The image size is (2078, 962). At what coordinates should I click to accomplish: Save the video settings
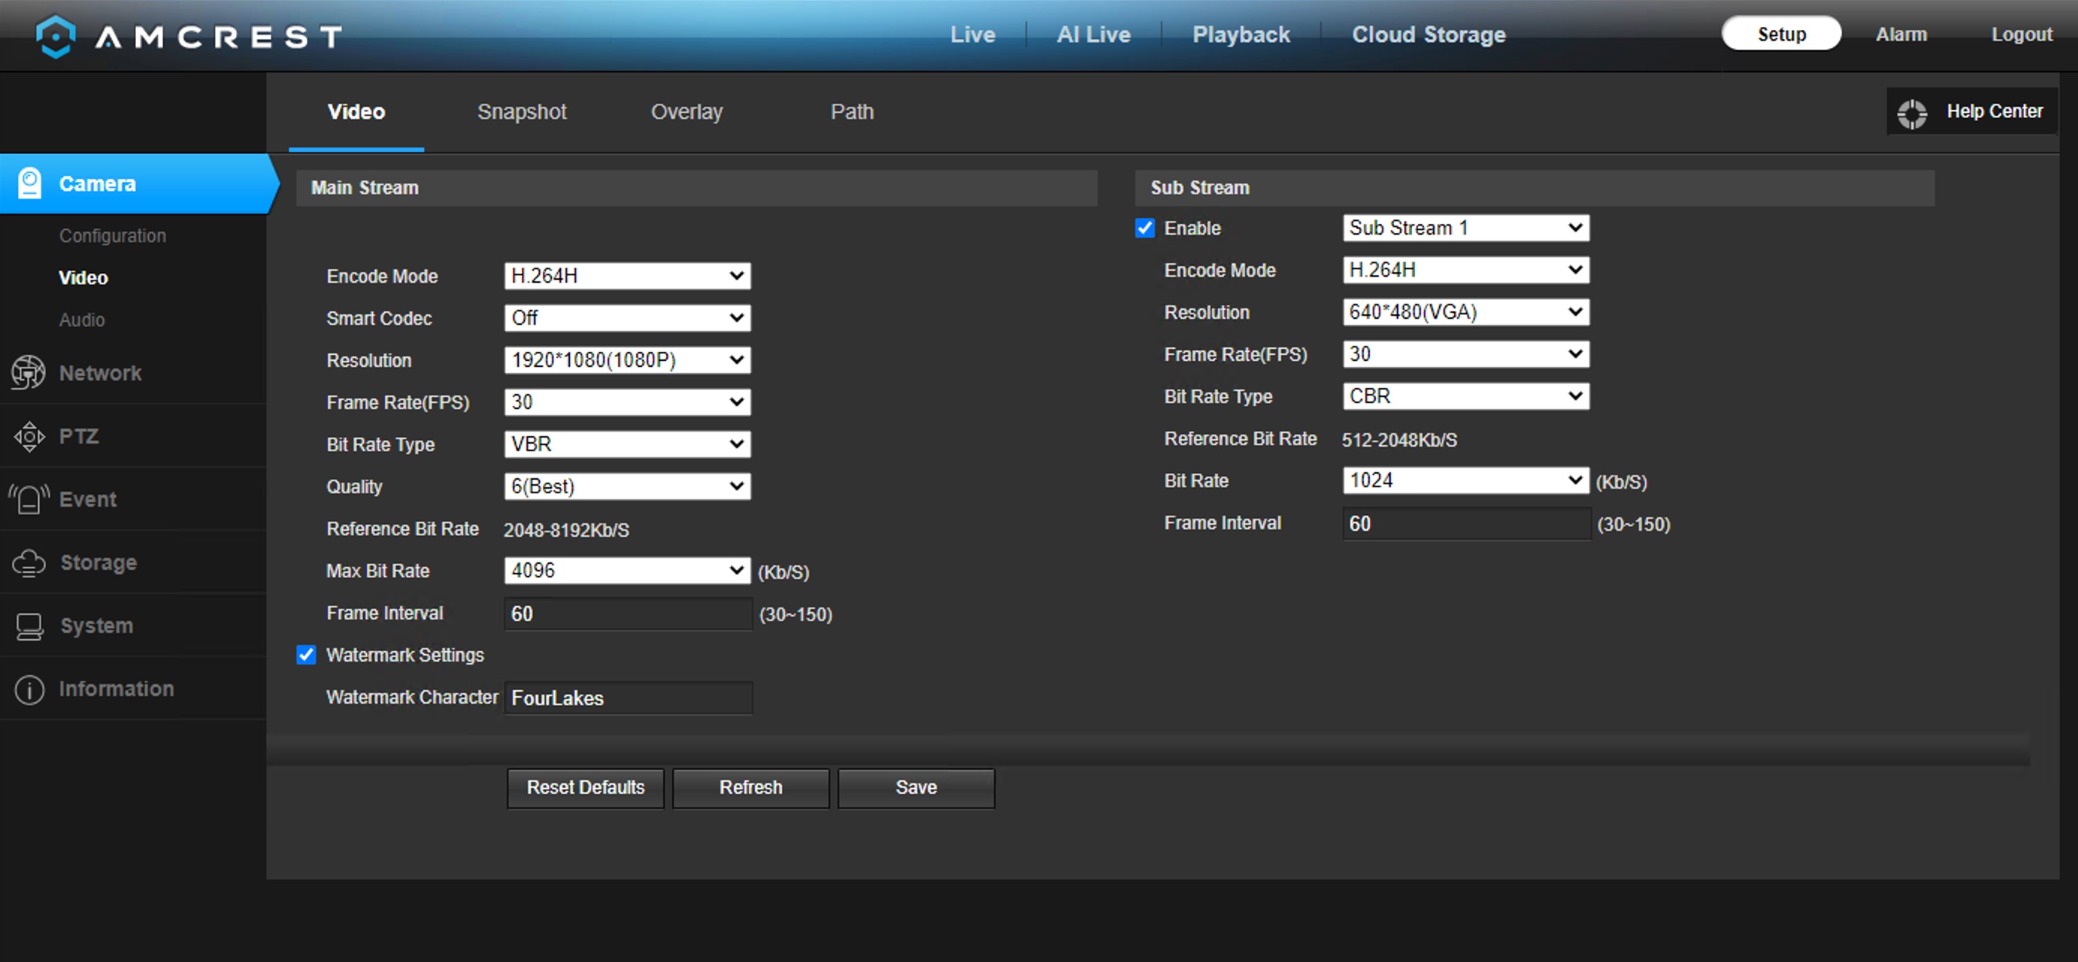click(916, 788)
